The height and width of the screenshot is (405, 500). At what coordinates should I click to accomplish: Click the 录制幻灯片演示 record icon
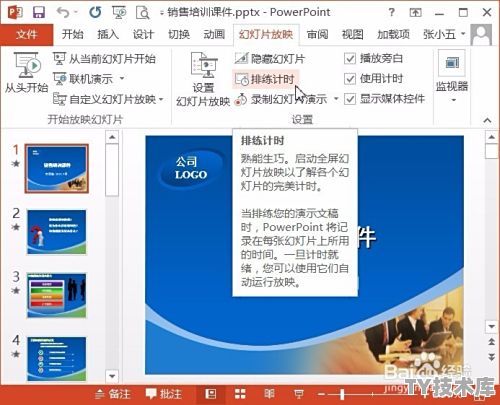coord(241,99)
